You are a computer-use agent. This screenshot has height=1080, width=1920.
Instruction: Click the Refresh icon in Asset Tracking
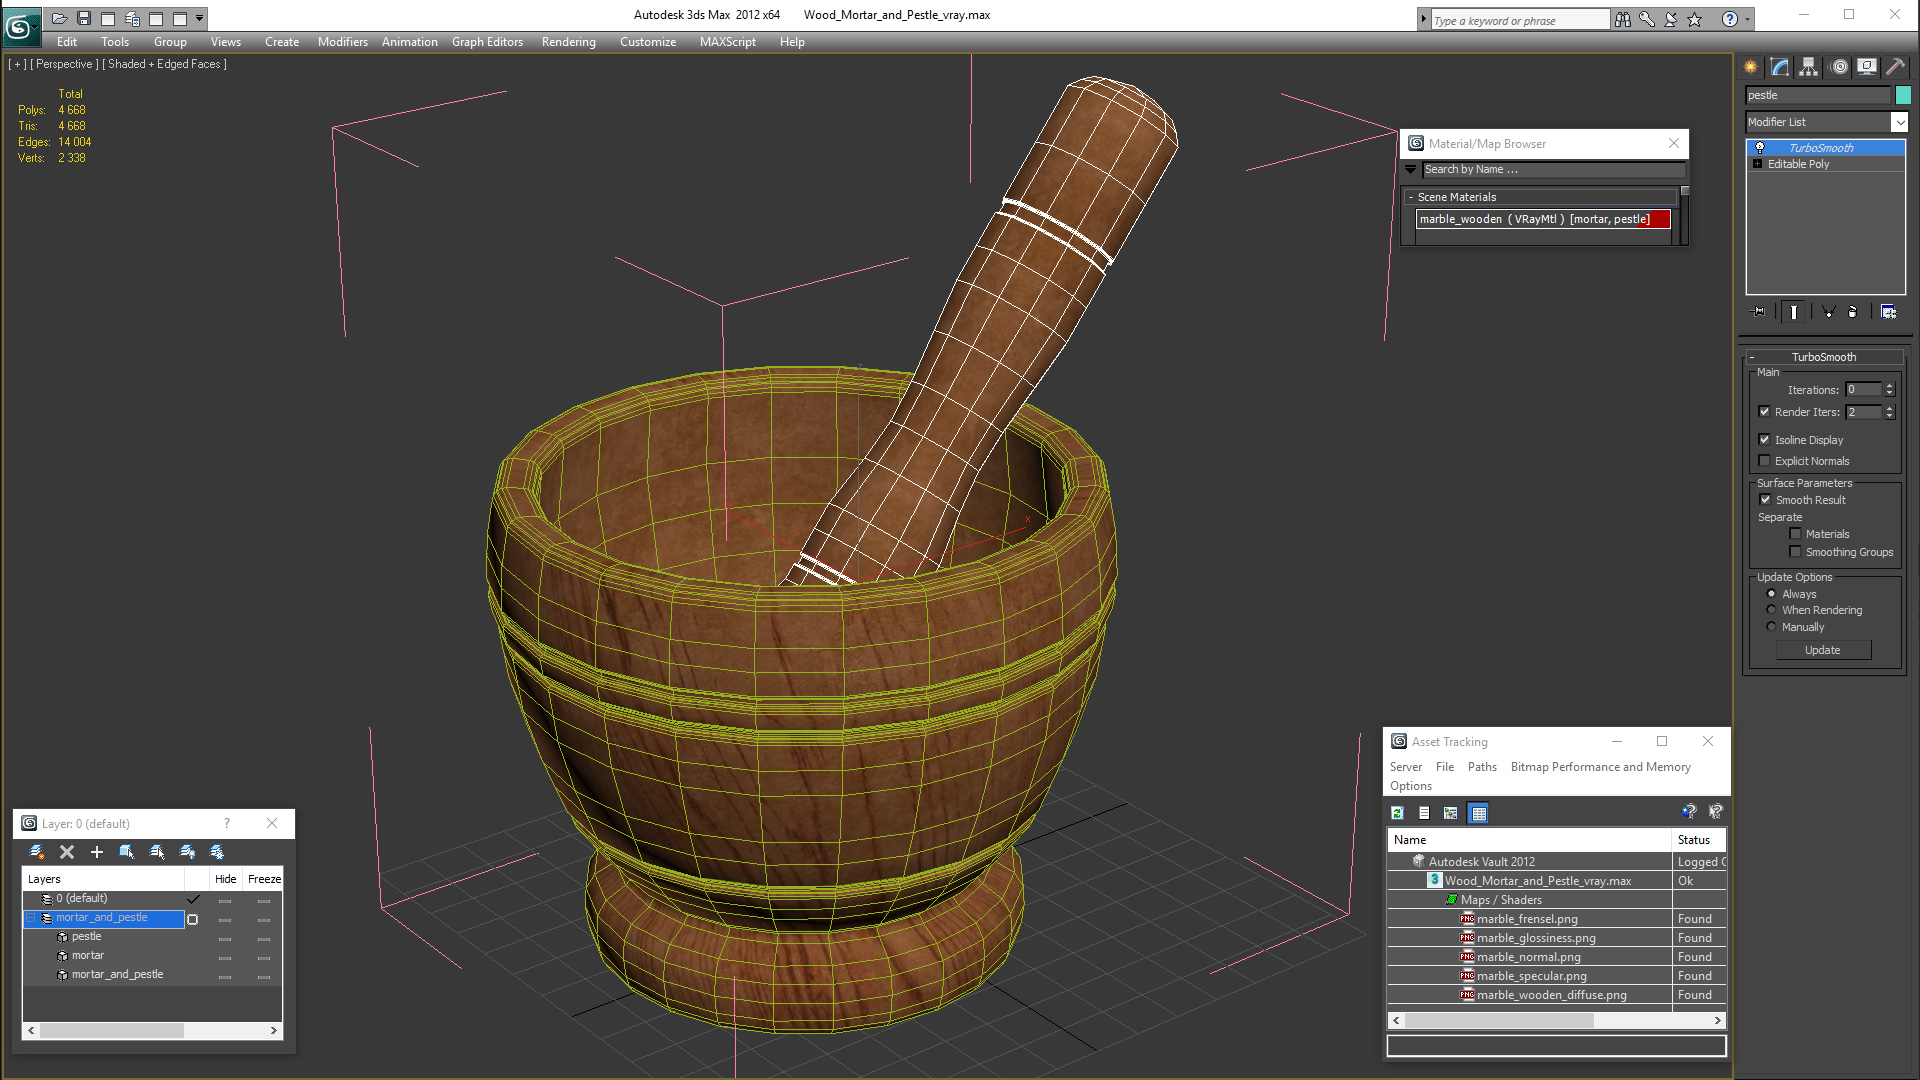1398,813
